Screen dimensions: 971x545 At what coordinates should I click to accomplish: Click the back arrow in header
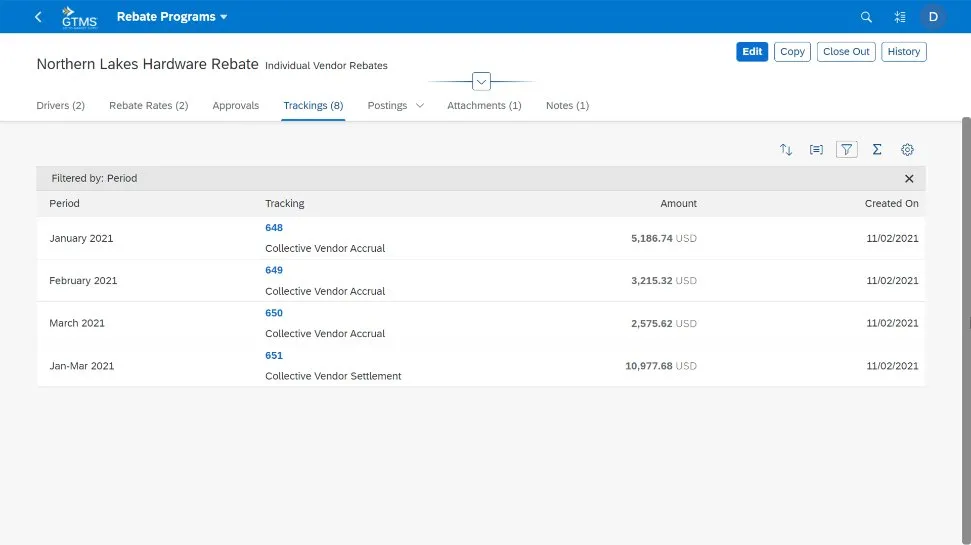38,17
